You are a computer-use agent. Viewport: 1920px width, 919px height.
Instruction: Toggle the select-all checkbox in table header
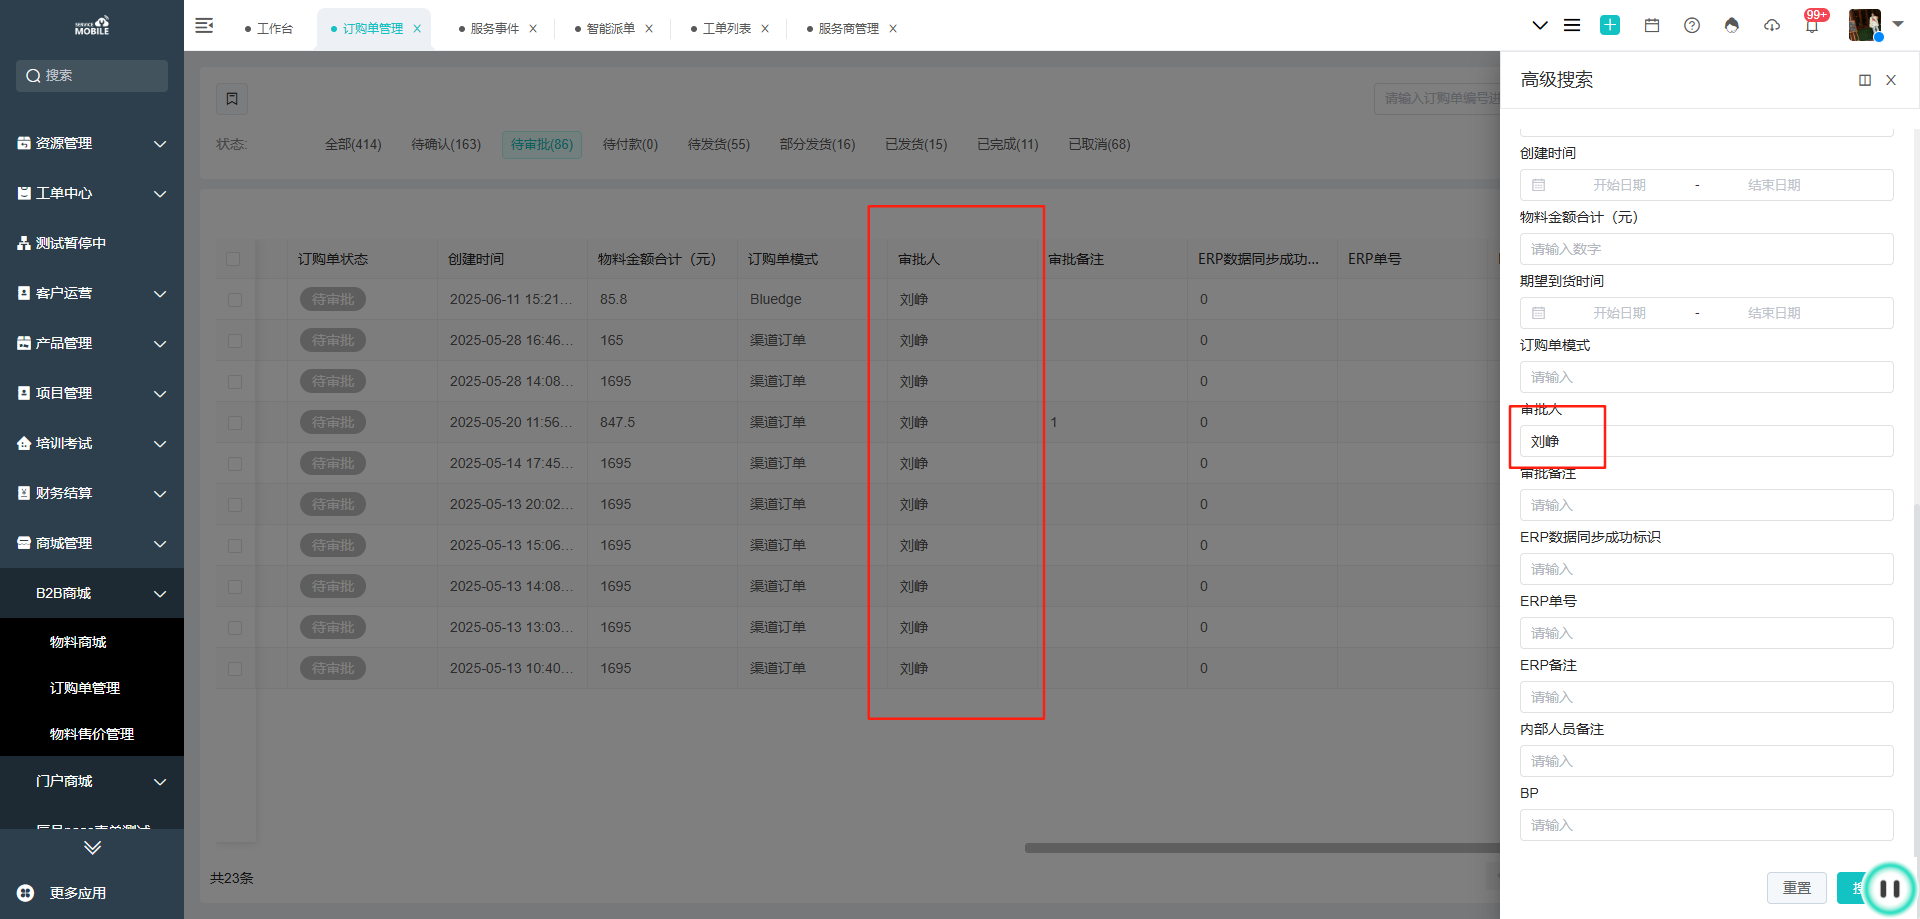(x=233, y=259)
